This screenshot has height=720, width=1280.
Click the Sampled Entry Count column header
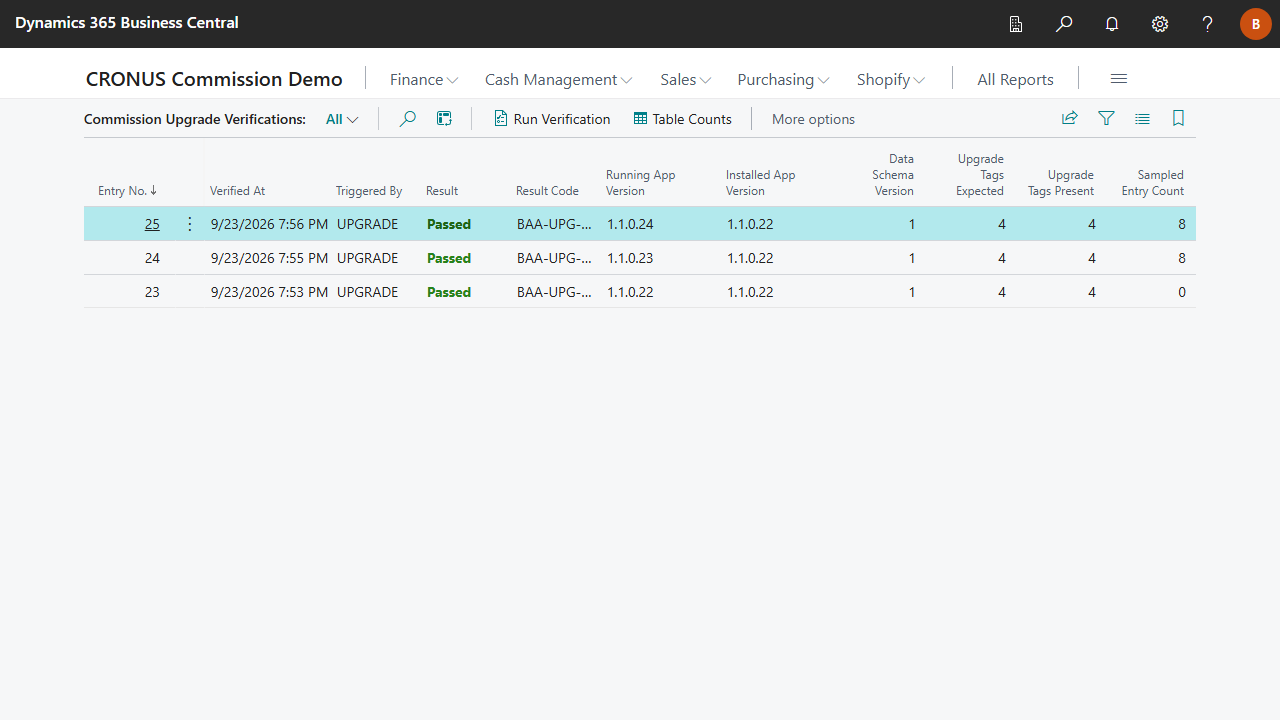coord(1153,183)
